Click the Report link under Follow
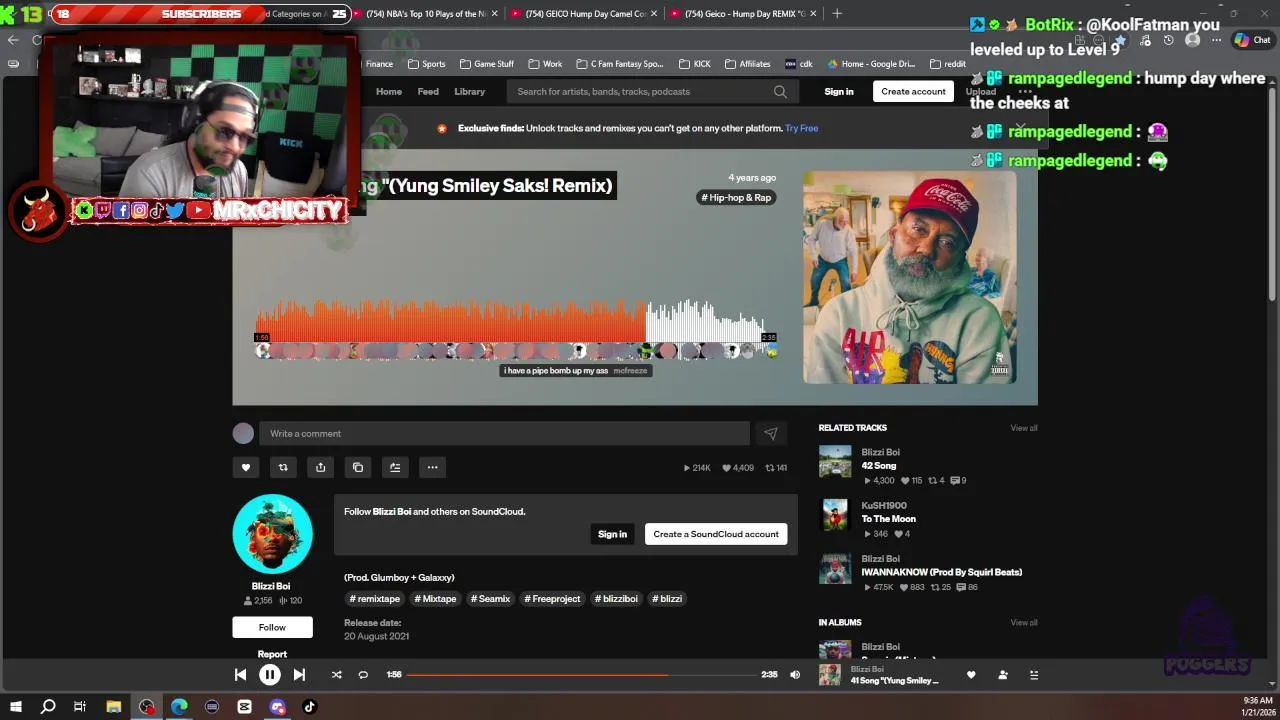This screenshot has height=720, width=1280. click(272, 654)
